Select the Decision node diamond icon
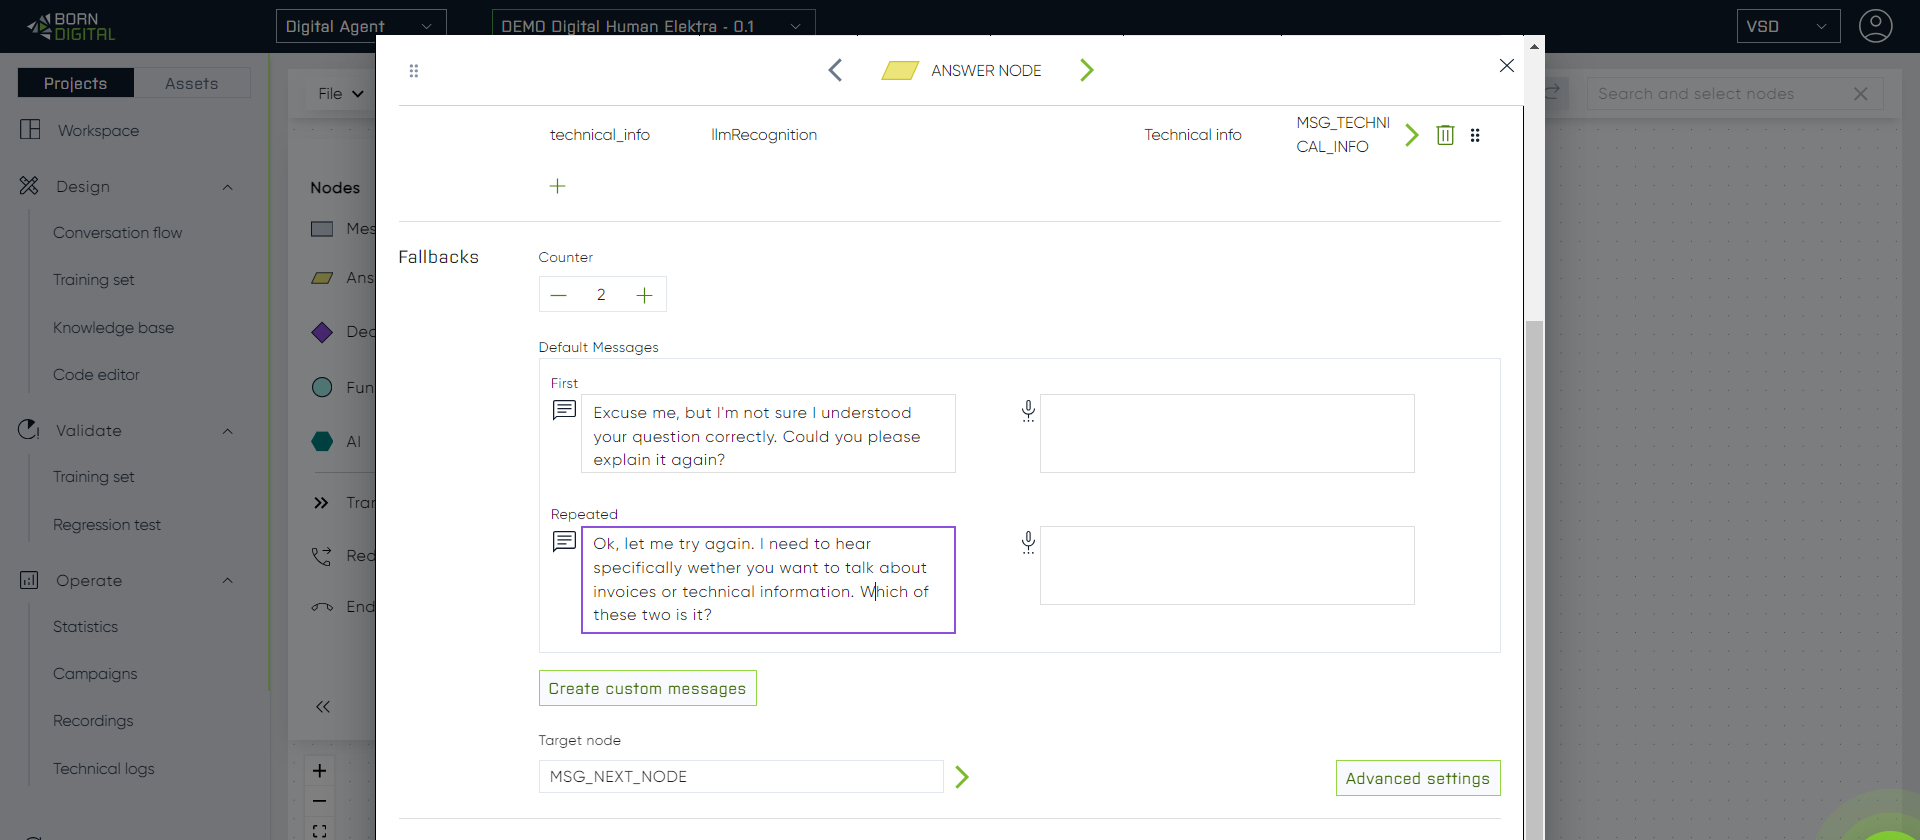Screen dimensions: 1920x840 coord(322,332)
